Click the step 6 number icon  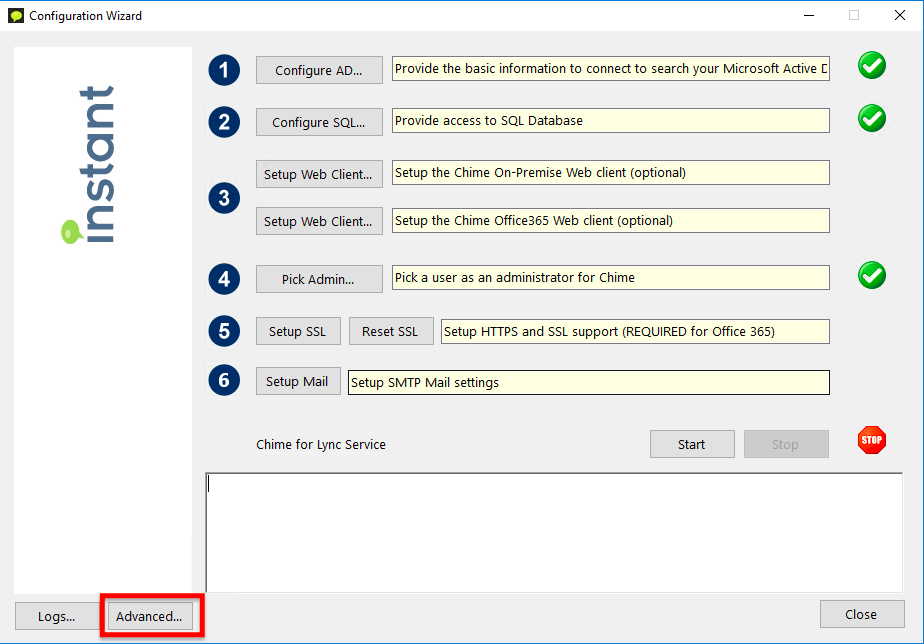pyautogui.click(x=224, y=380)
